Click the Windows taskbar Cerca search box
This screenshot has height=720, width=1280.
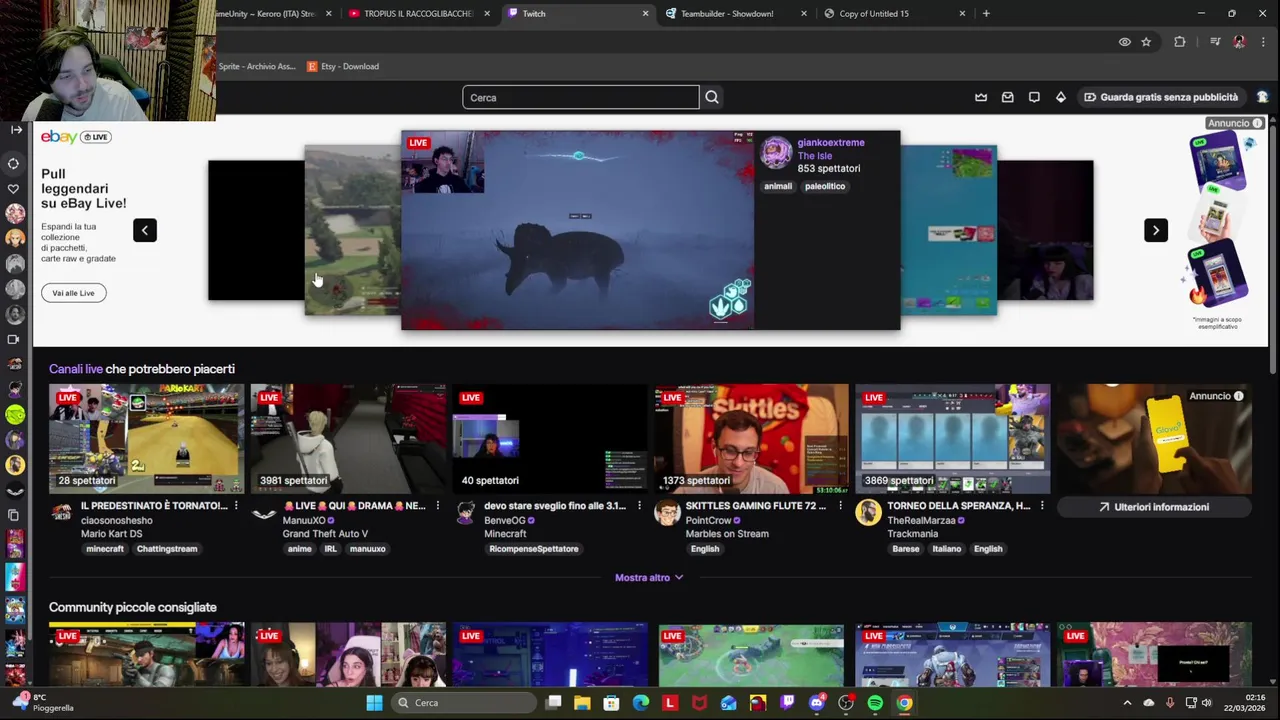coord(464,703)
